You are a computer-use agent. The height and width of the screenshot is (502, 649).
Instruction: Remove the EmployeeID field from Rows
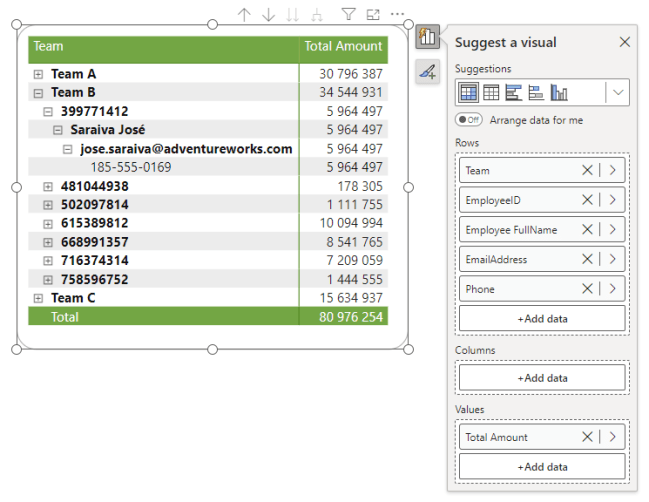click(587, 200)
